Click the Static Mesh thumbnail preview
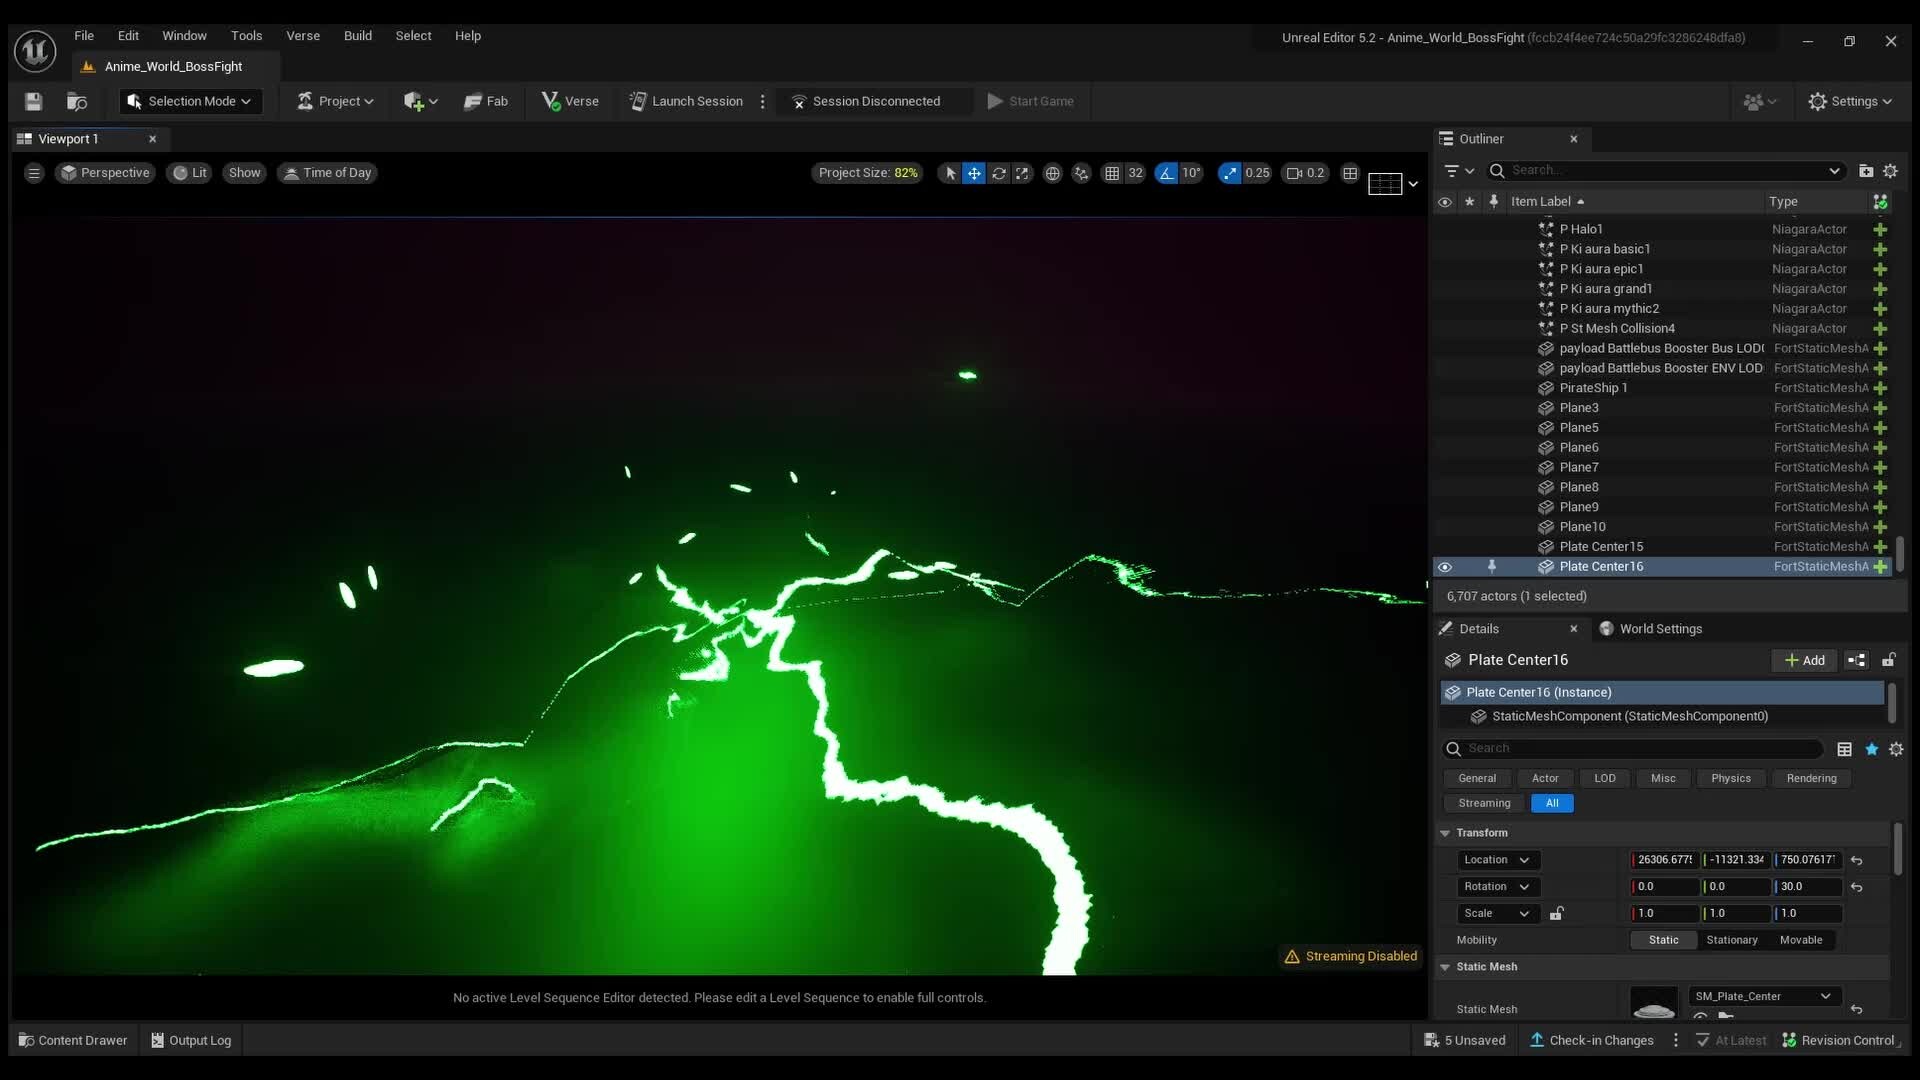1920x1080 pixels. click(1653, 1005)
